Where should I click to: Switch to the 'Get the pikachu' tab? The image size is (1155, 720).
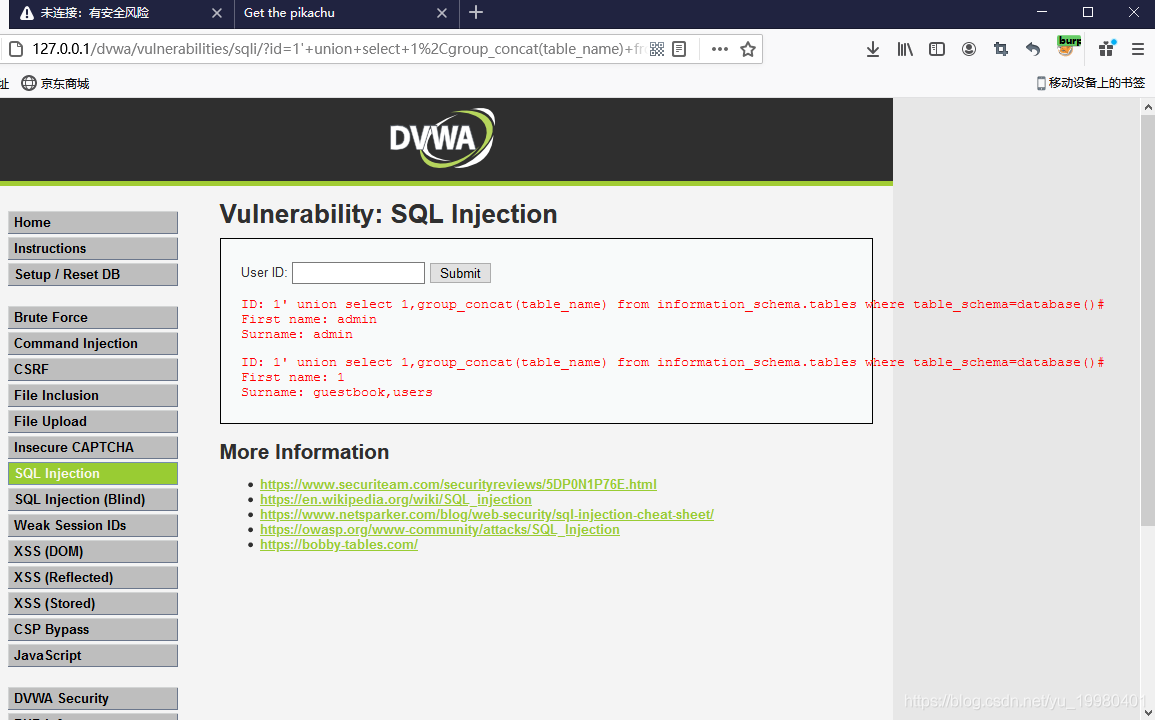coord(346,13)
